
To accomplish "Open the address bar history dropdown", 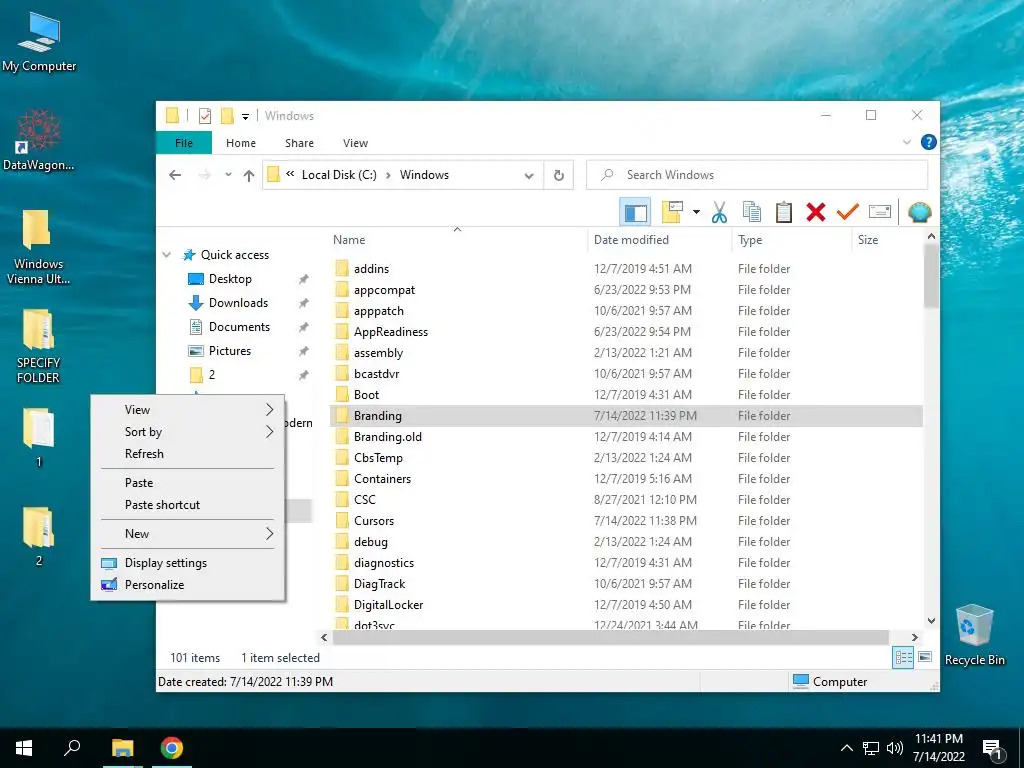I will tap(529, 175).
